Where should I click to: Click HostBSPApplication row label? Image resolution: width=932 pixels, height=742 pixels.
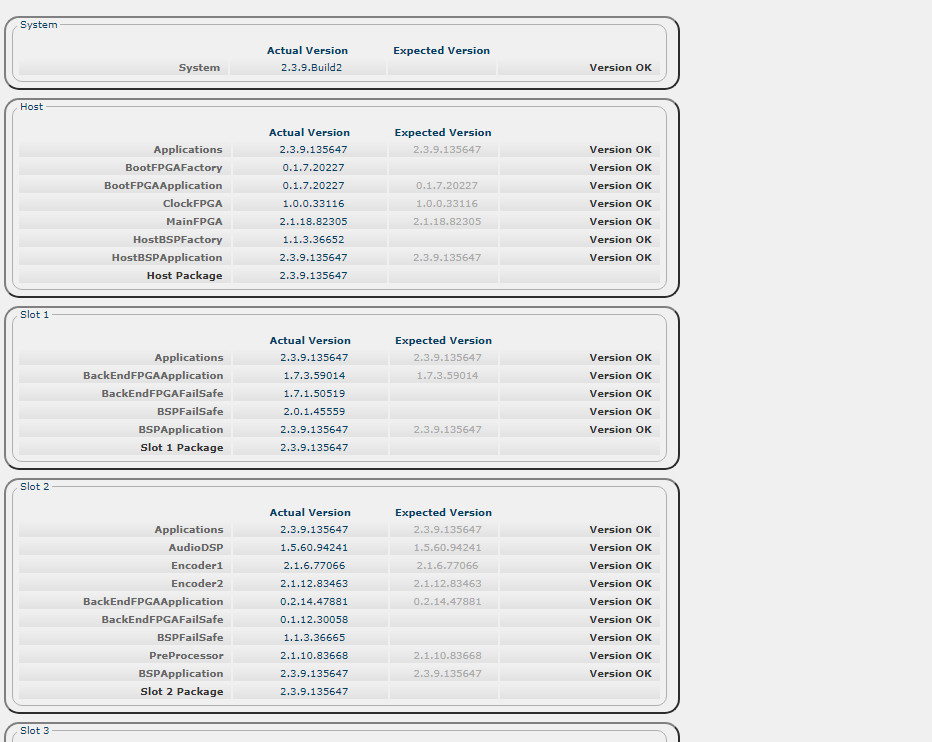coord(167,257)
